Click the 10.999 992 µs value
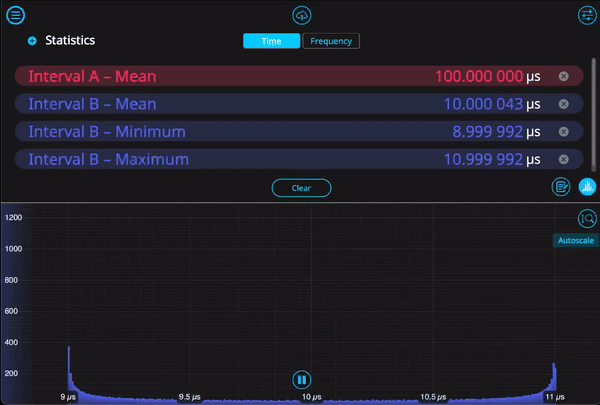The height and width of the screenshot is (405, 600). [492, 159]
